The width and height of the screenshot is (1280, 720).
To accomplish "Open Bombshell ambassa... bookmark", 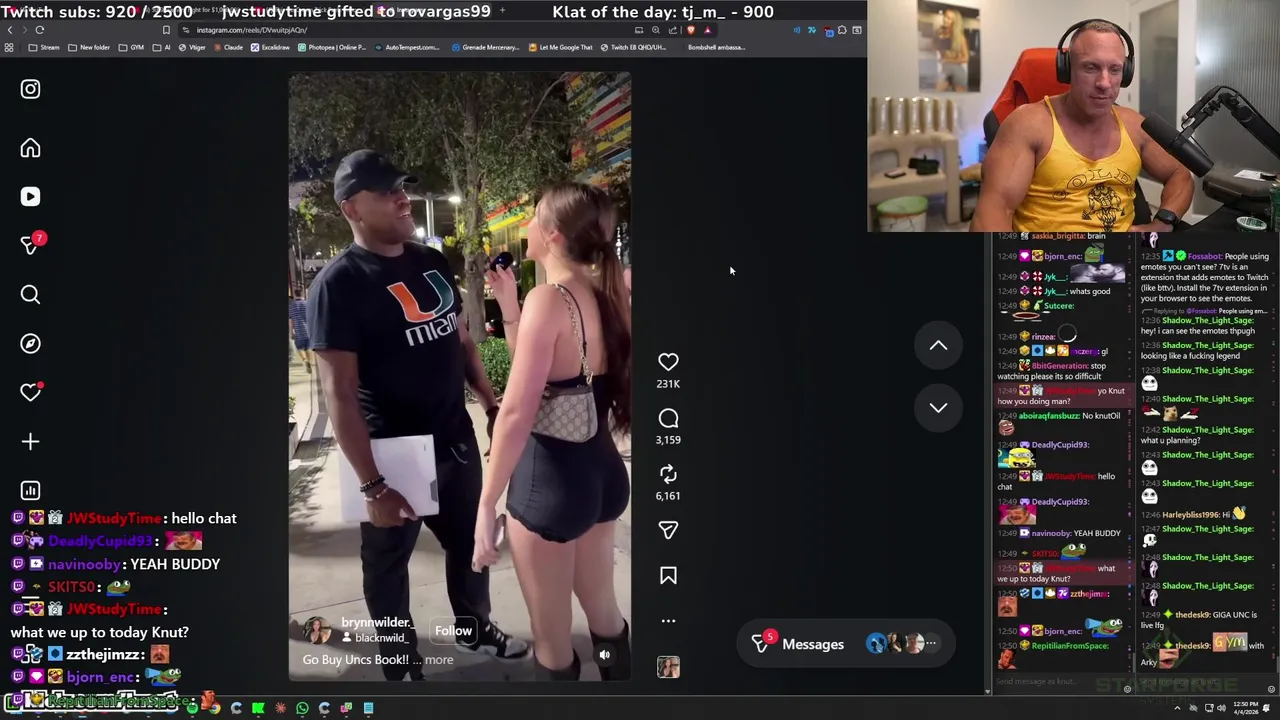I will (x=716, y=47).
